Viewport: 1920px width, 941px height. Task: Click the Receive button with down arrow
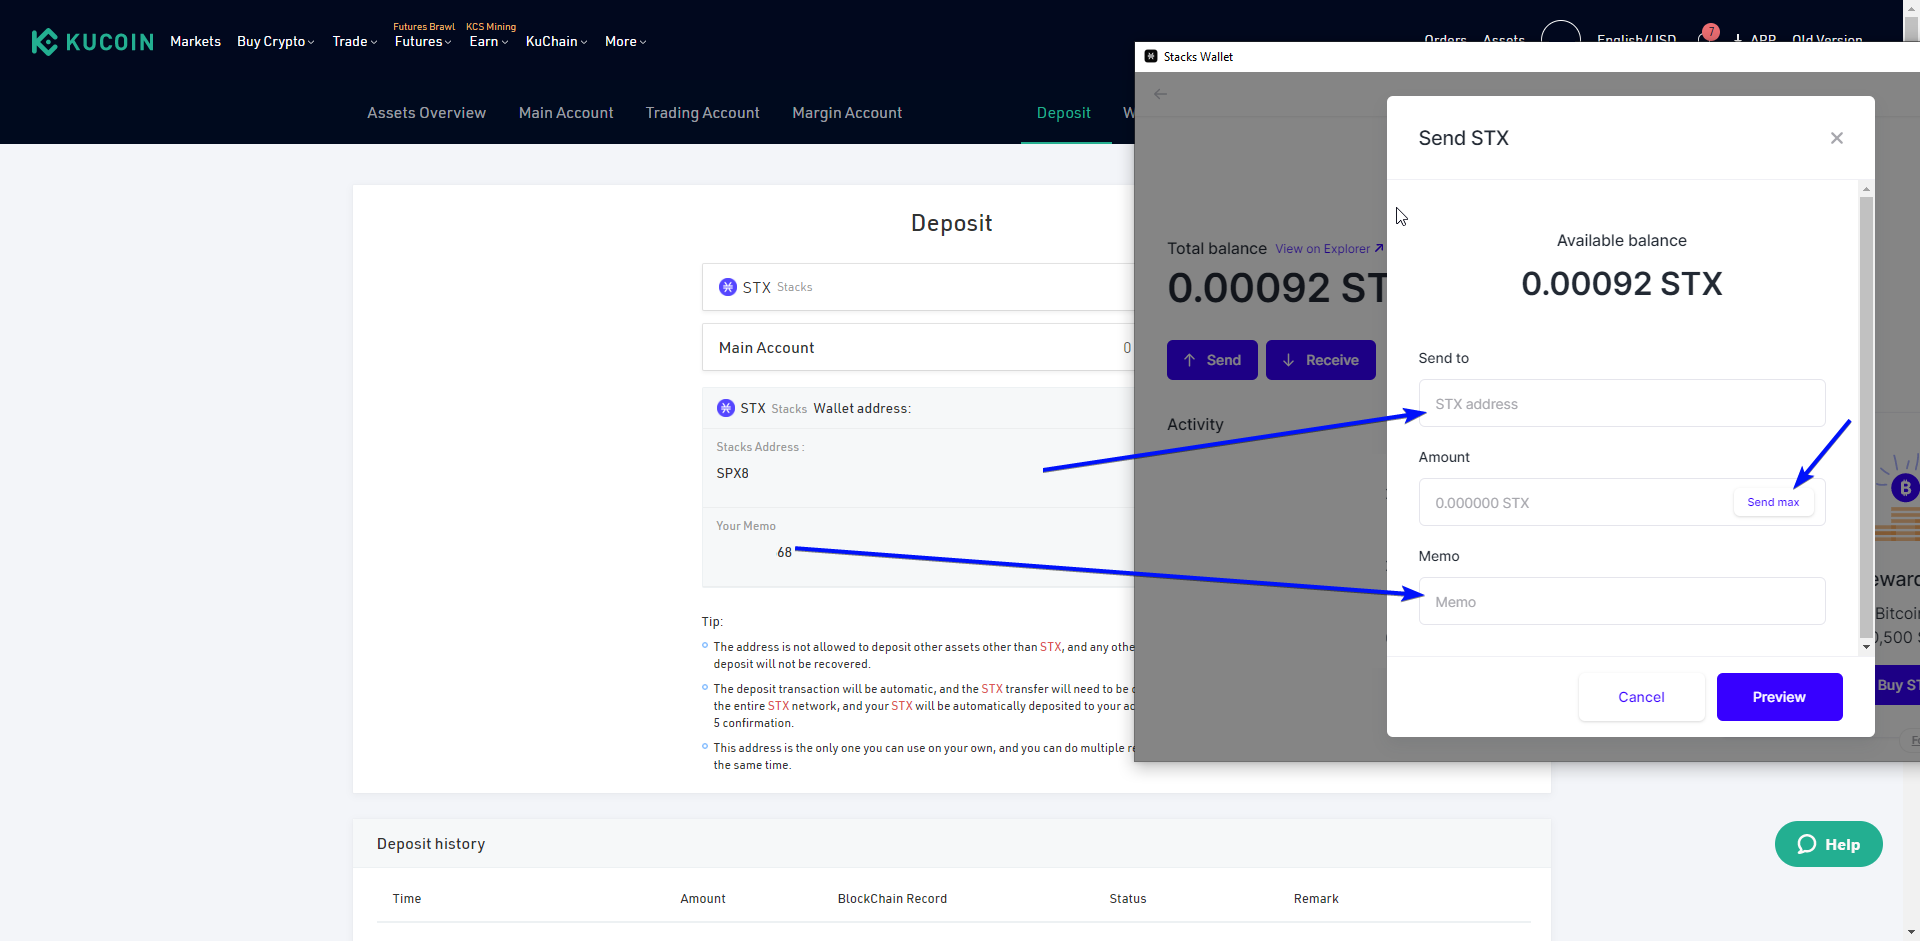(x=1320, y=360)
